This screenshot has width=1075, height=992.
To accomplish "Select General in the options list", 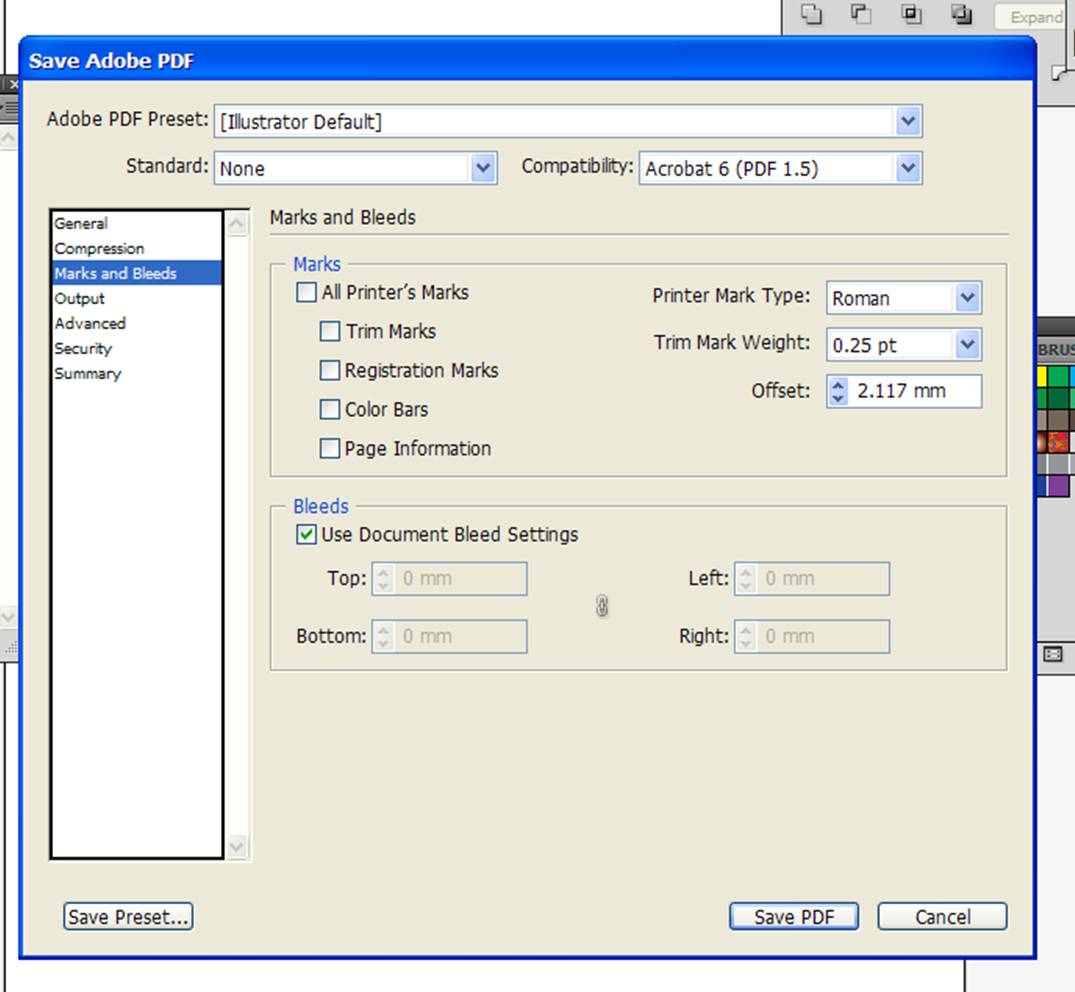I will click(x=137, y=223).
